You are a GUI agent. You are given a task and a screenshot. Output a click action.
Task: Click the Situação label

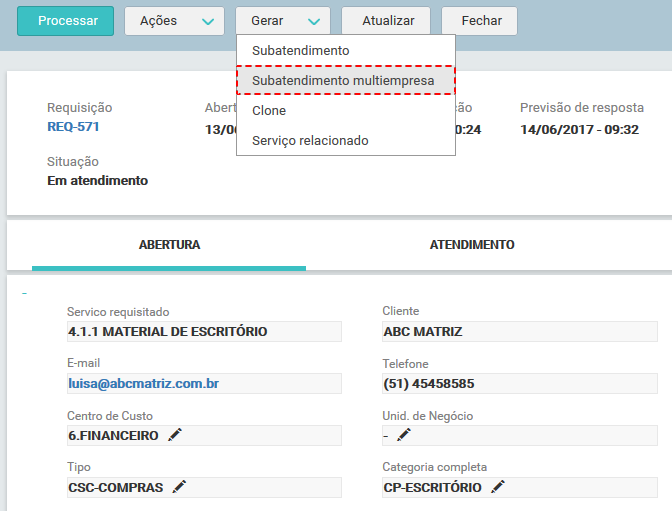tap(73, 162)
